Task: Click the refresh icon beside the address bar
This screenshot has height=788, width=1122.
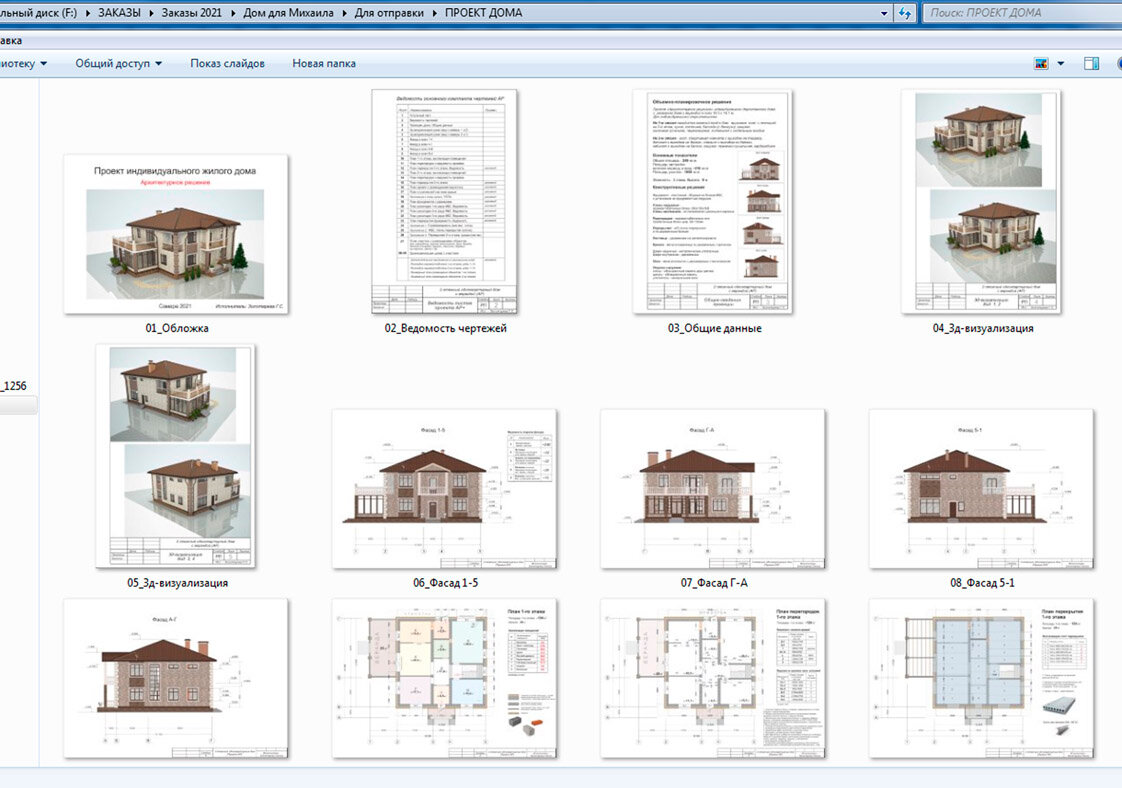Action: point(905,13)
